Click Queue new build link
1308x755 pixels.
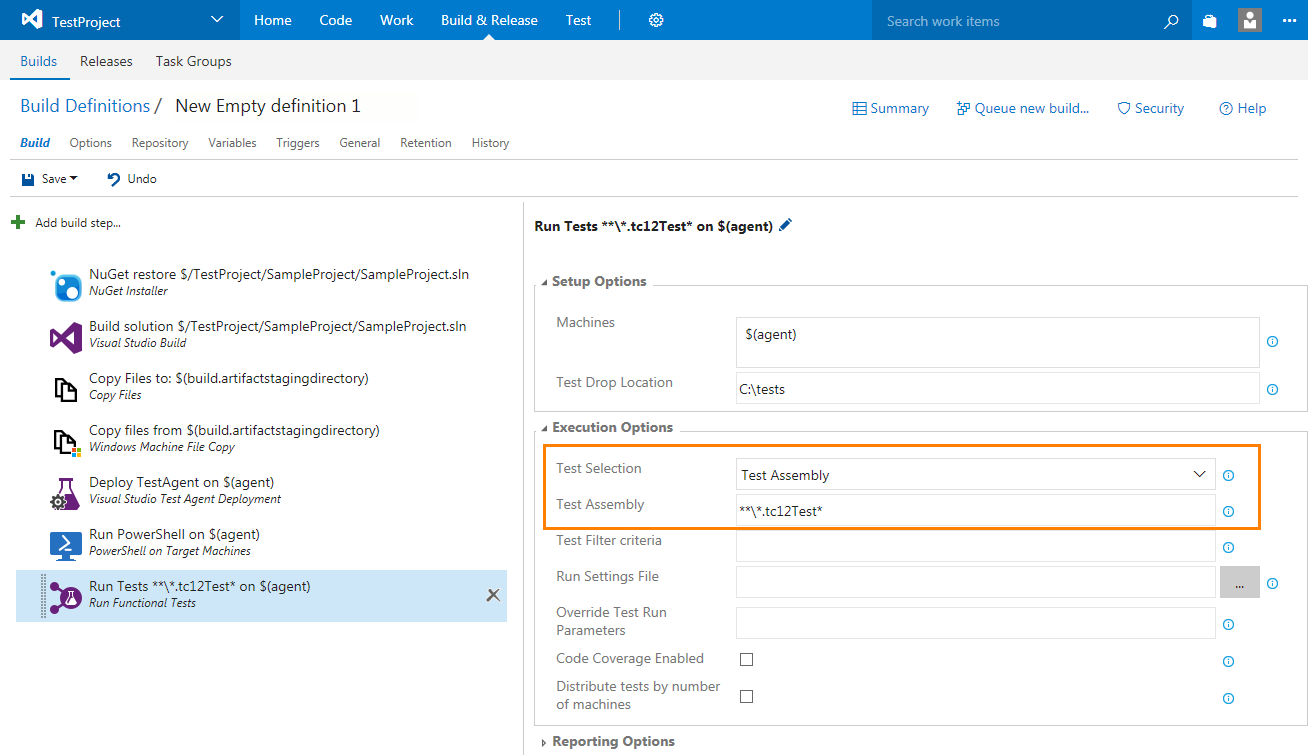pyautogui.click(x=1022, y=108)
